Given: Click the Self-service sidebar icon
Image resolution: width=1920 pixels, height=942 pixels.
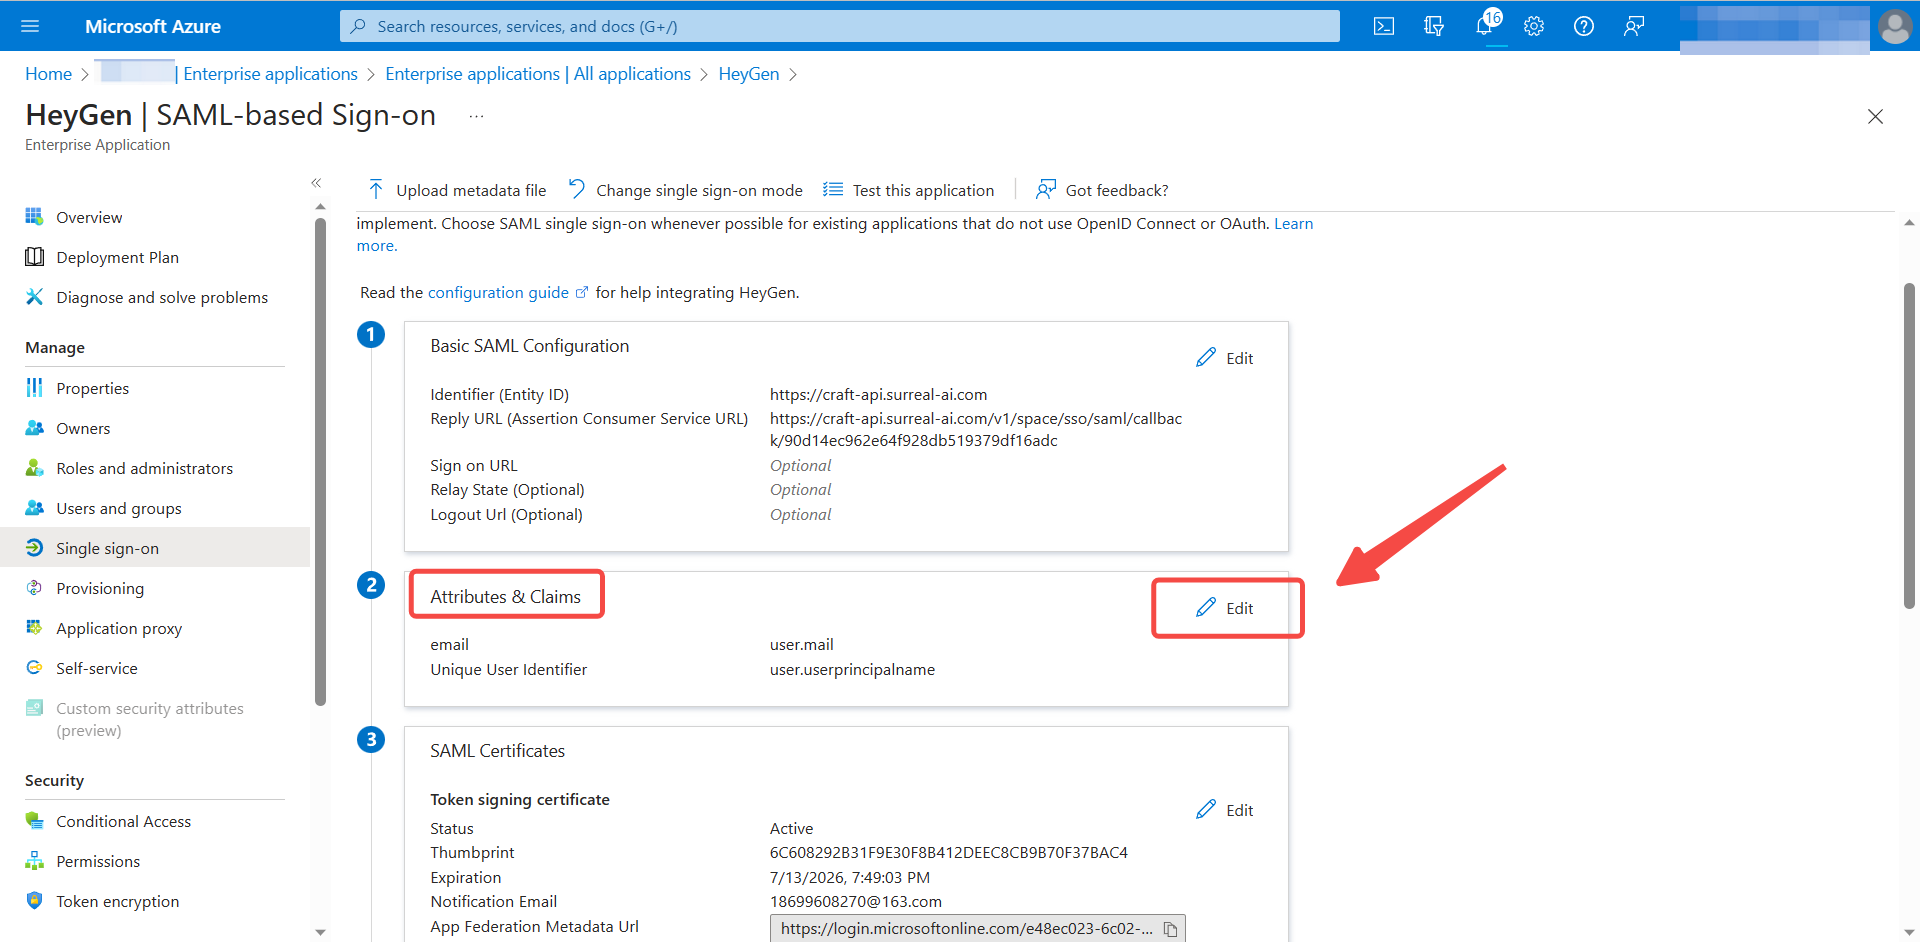Looking at the screenshot, I should coord(34,668).
